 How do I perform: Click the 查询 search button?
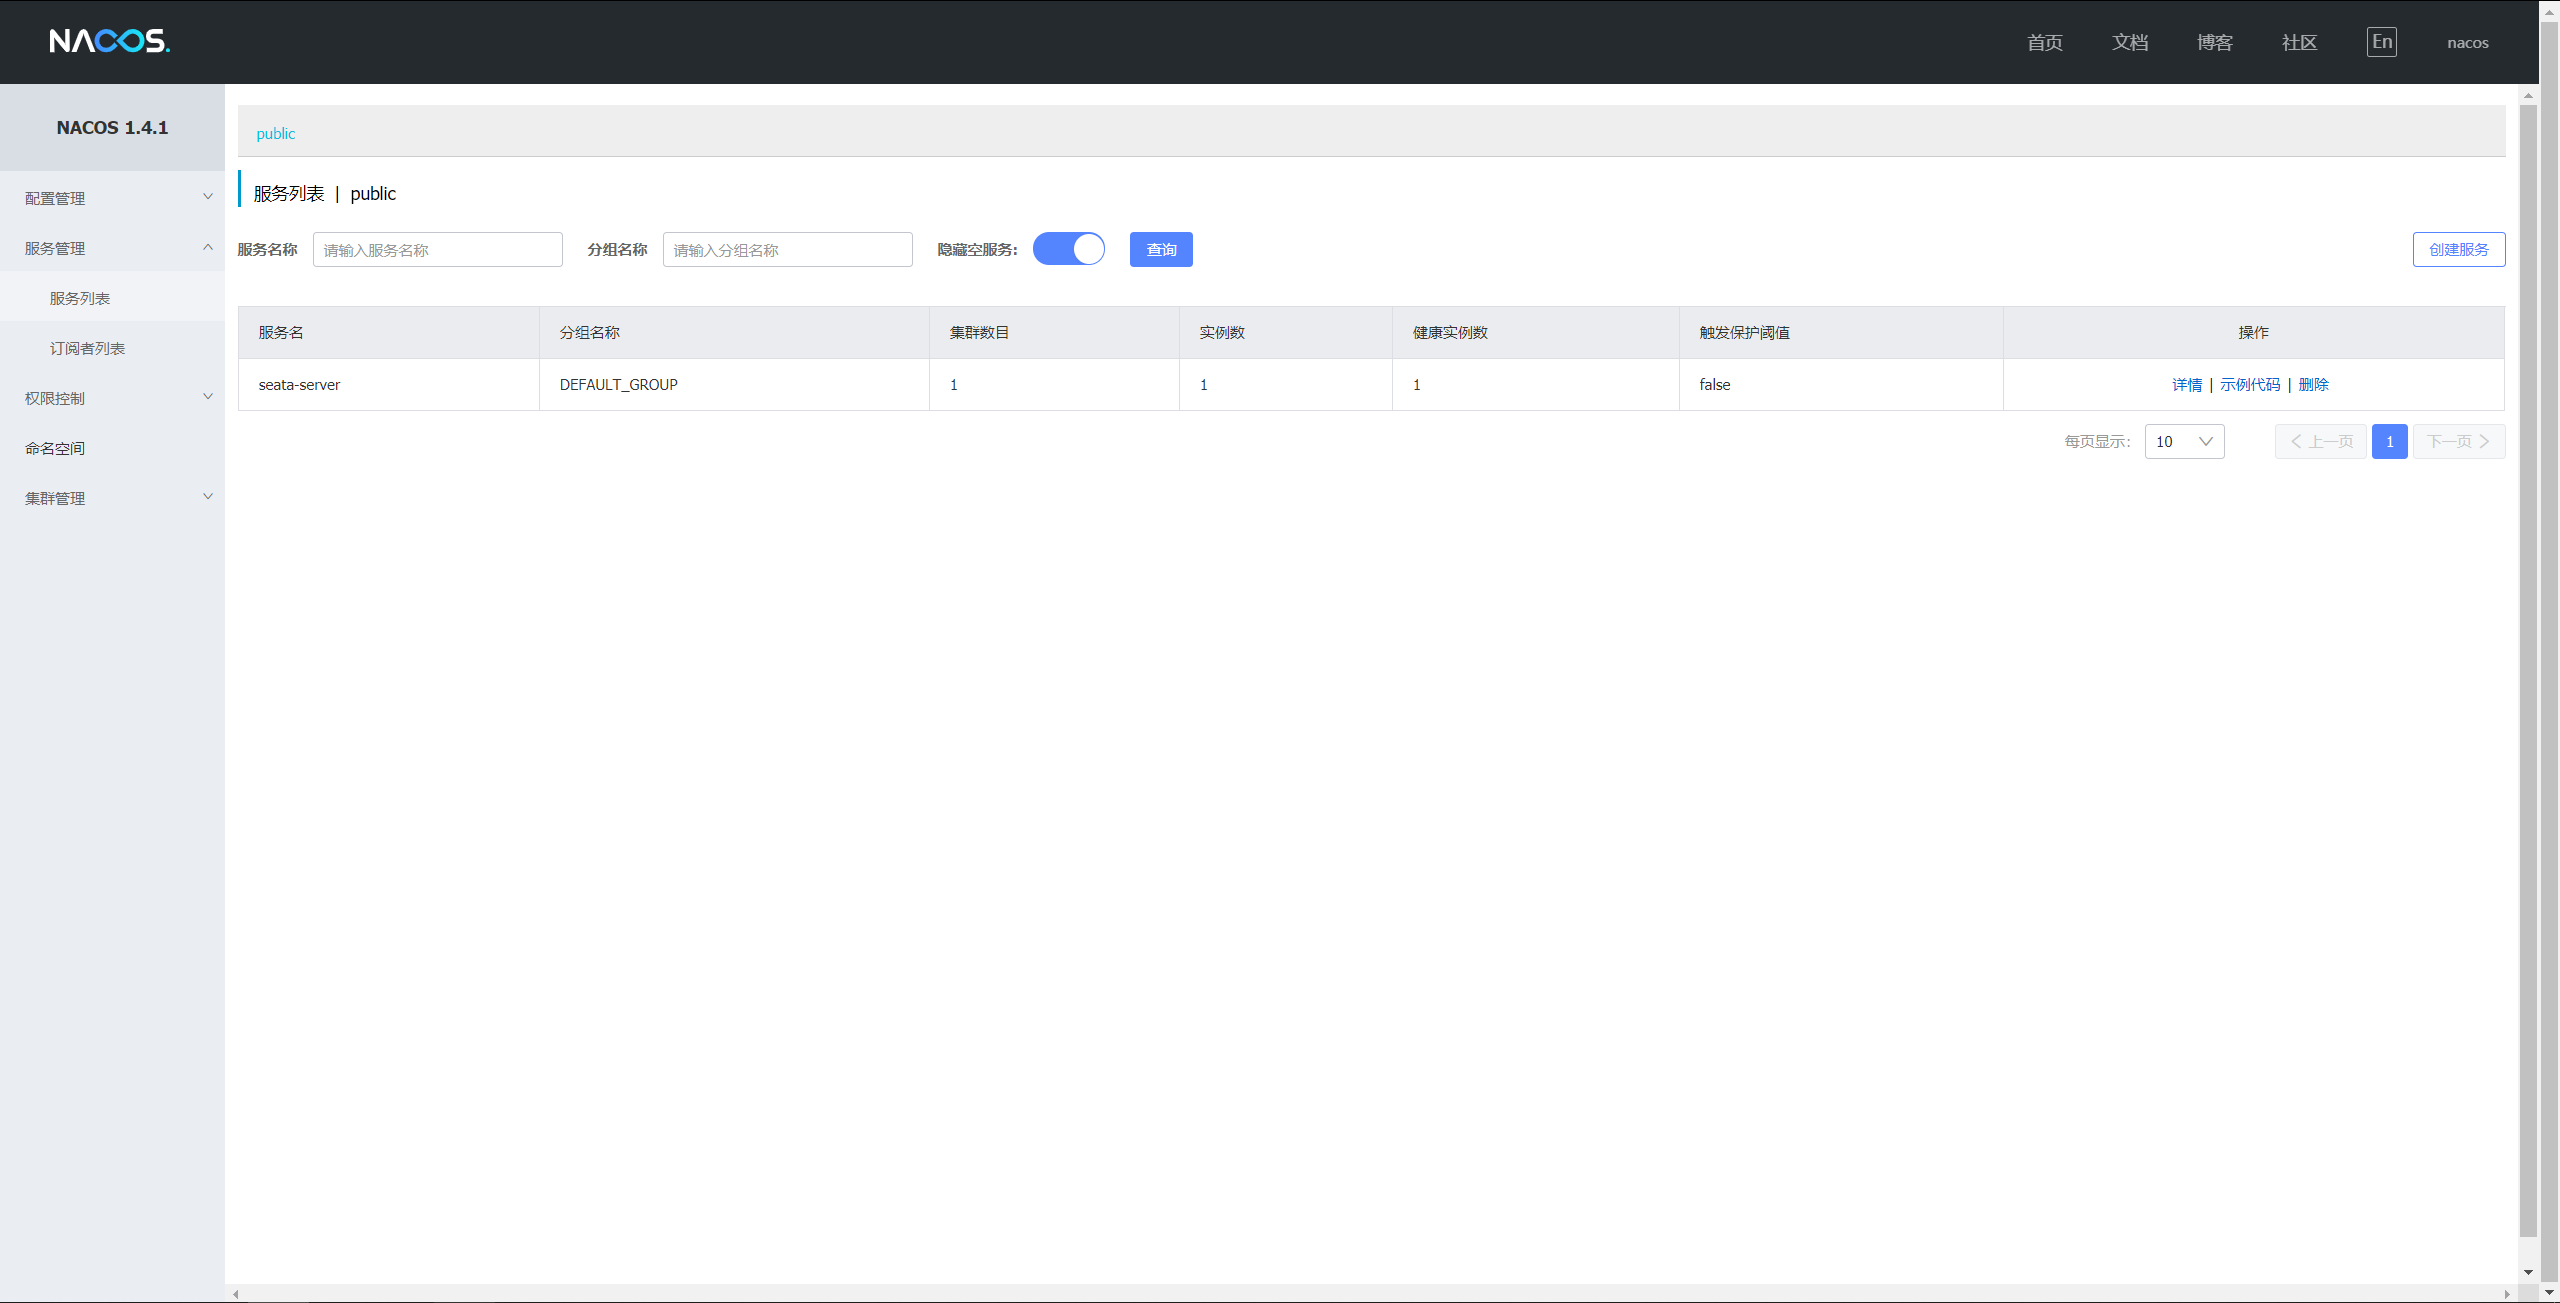(x=1160, y=250)
